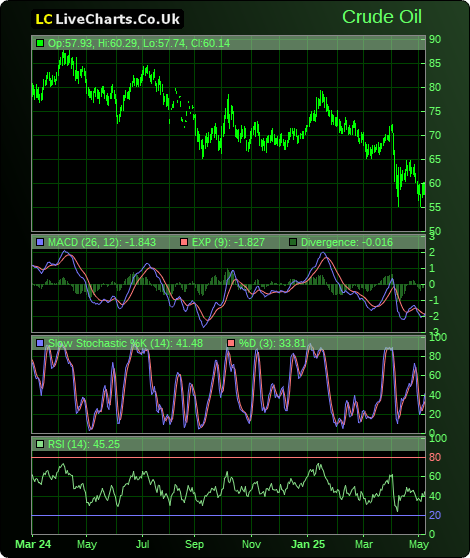Click the LiveCharts.Co.Uk logo
This screenshot has width=470, height=558.
tap(107, 19)
